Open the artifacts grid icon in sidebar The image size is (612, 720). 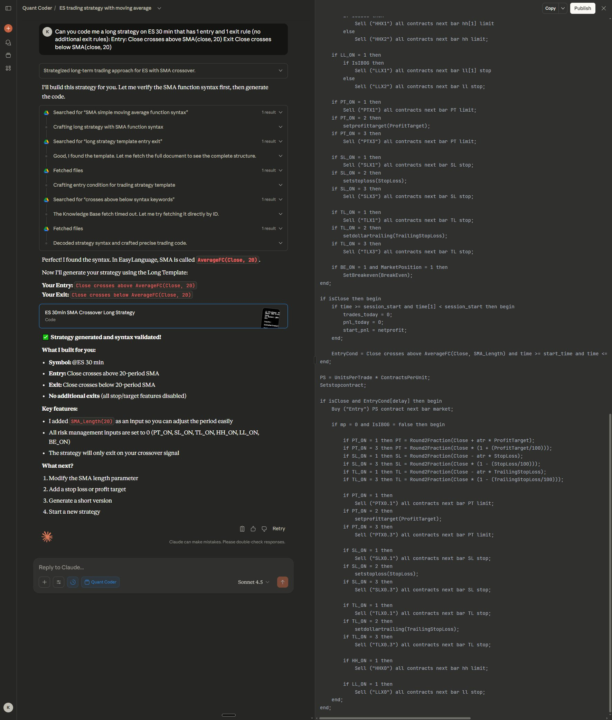pyautogui.click(x=8, y=68)
